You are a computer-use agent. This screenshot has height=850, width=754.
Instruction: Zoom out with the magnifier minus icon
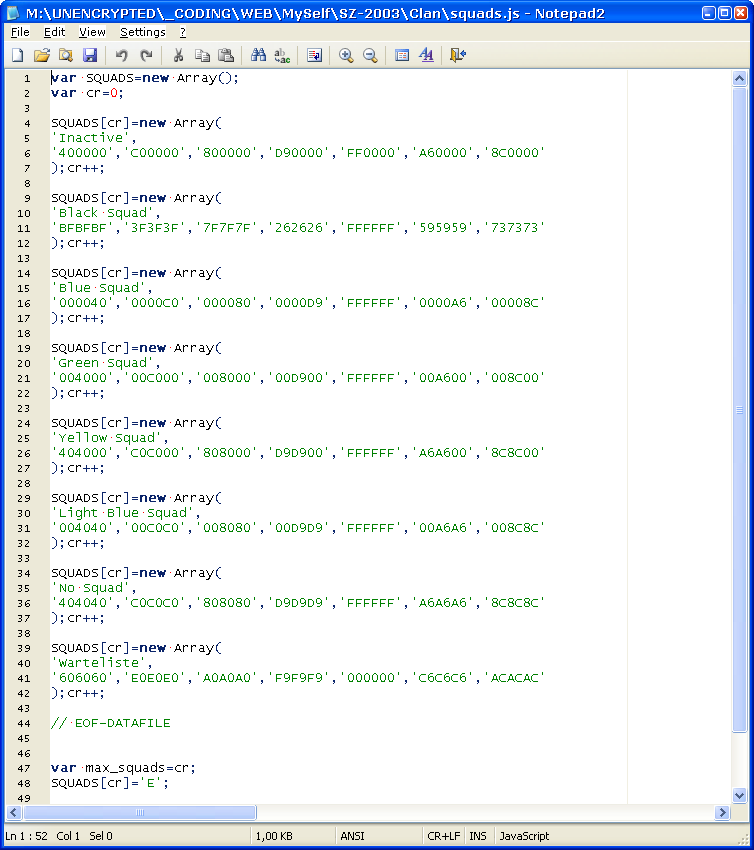tap(370, 55)
